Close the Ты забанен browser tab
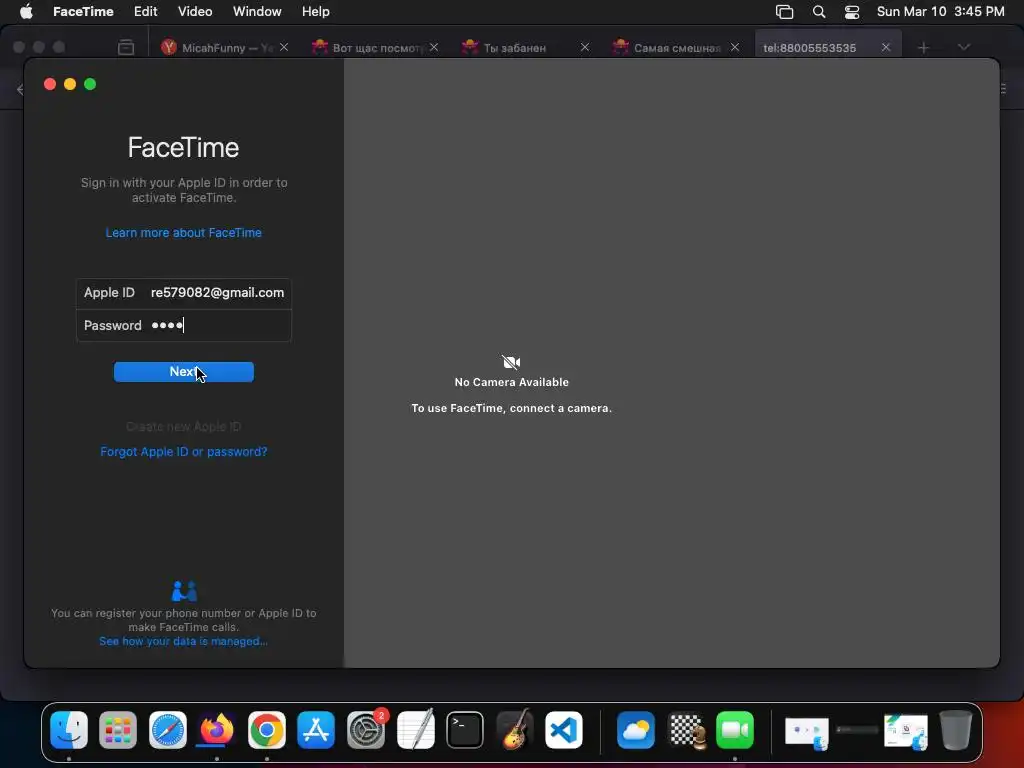The image size is (1024, 768). 585,47
